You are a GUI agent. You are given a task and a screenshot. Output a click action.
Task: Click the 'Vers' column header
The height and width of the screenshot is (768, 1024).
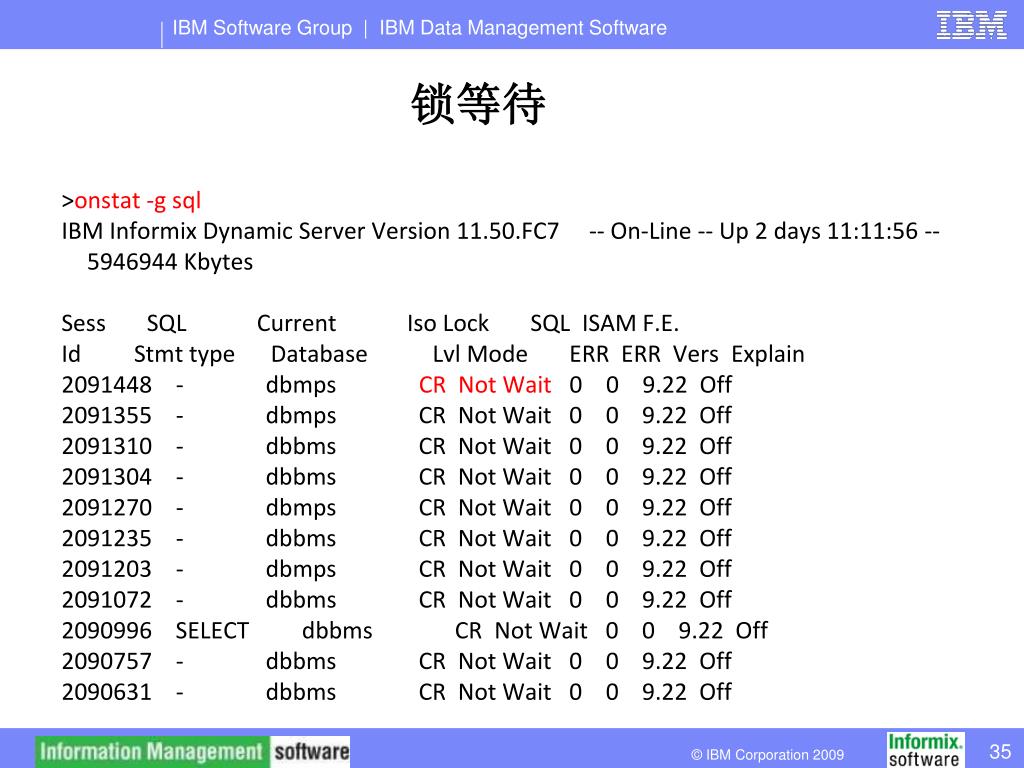click(x=696, y=354)
